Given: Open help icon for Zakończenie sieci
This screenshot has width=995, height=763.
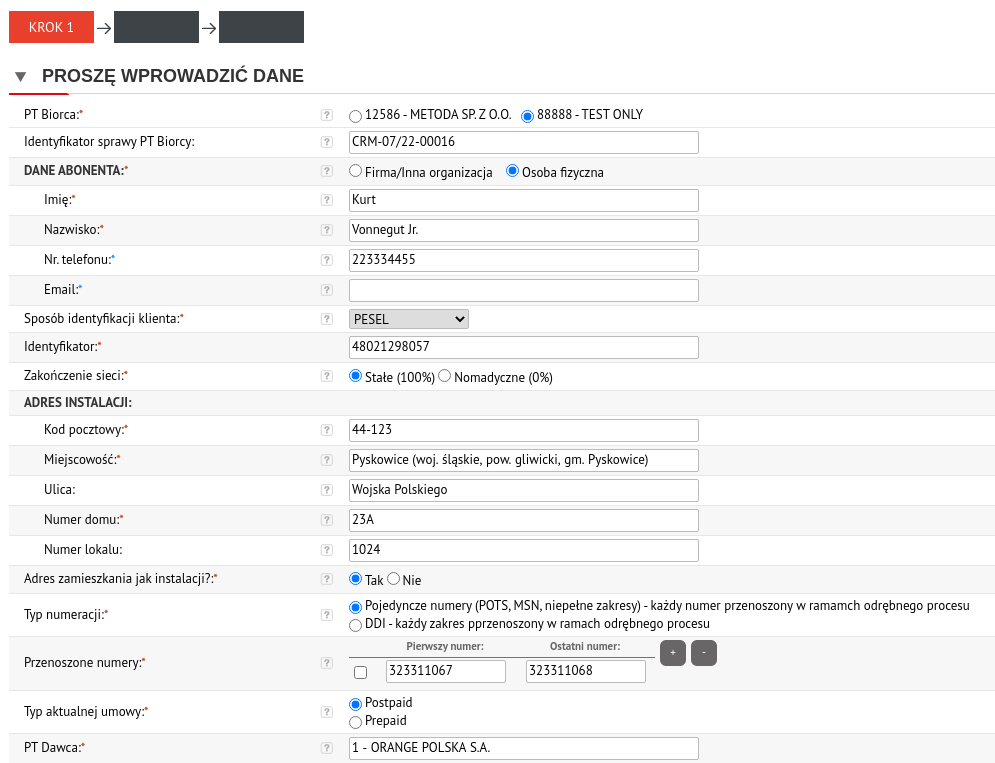Looking at the screenshot, I should (x=327, y=376).
